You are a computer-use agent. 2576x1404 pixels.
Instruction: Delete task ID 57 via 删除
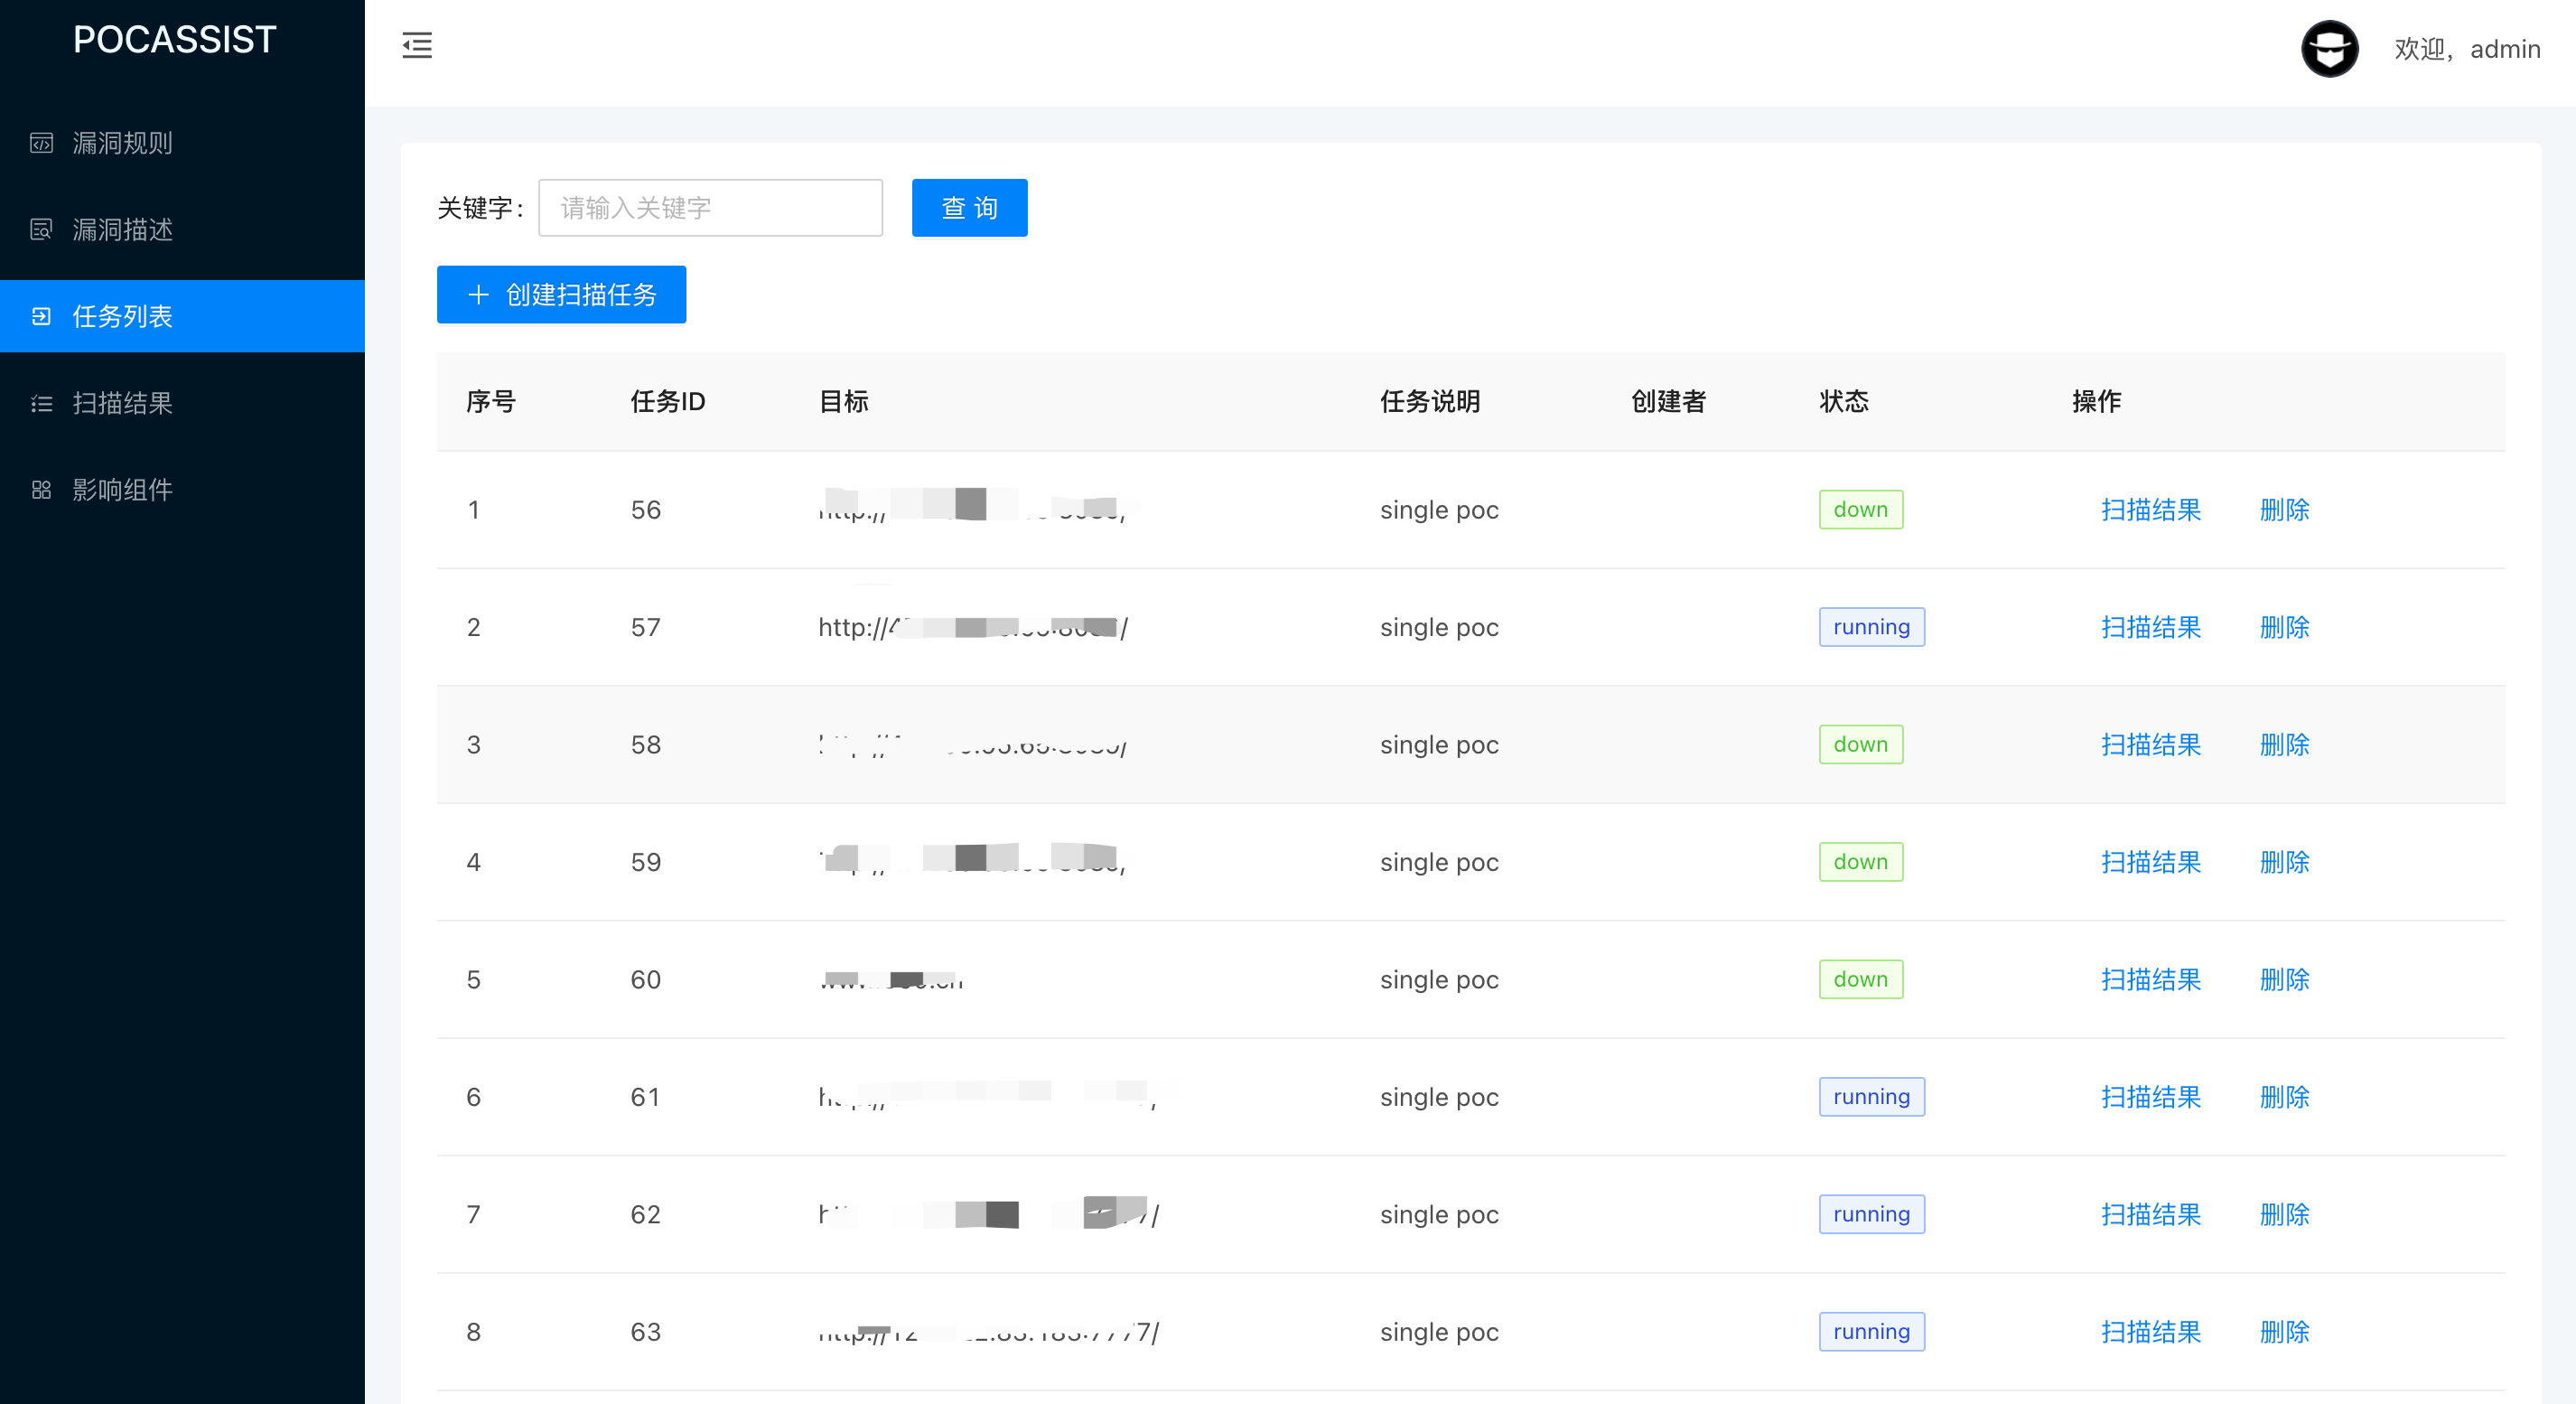2284,627
